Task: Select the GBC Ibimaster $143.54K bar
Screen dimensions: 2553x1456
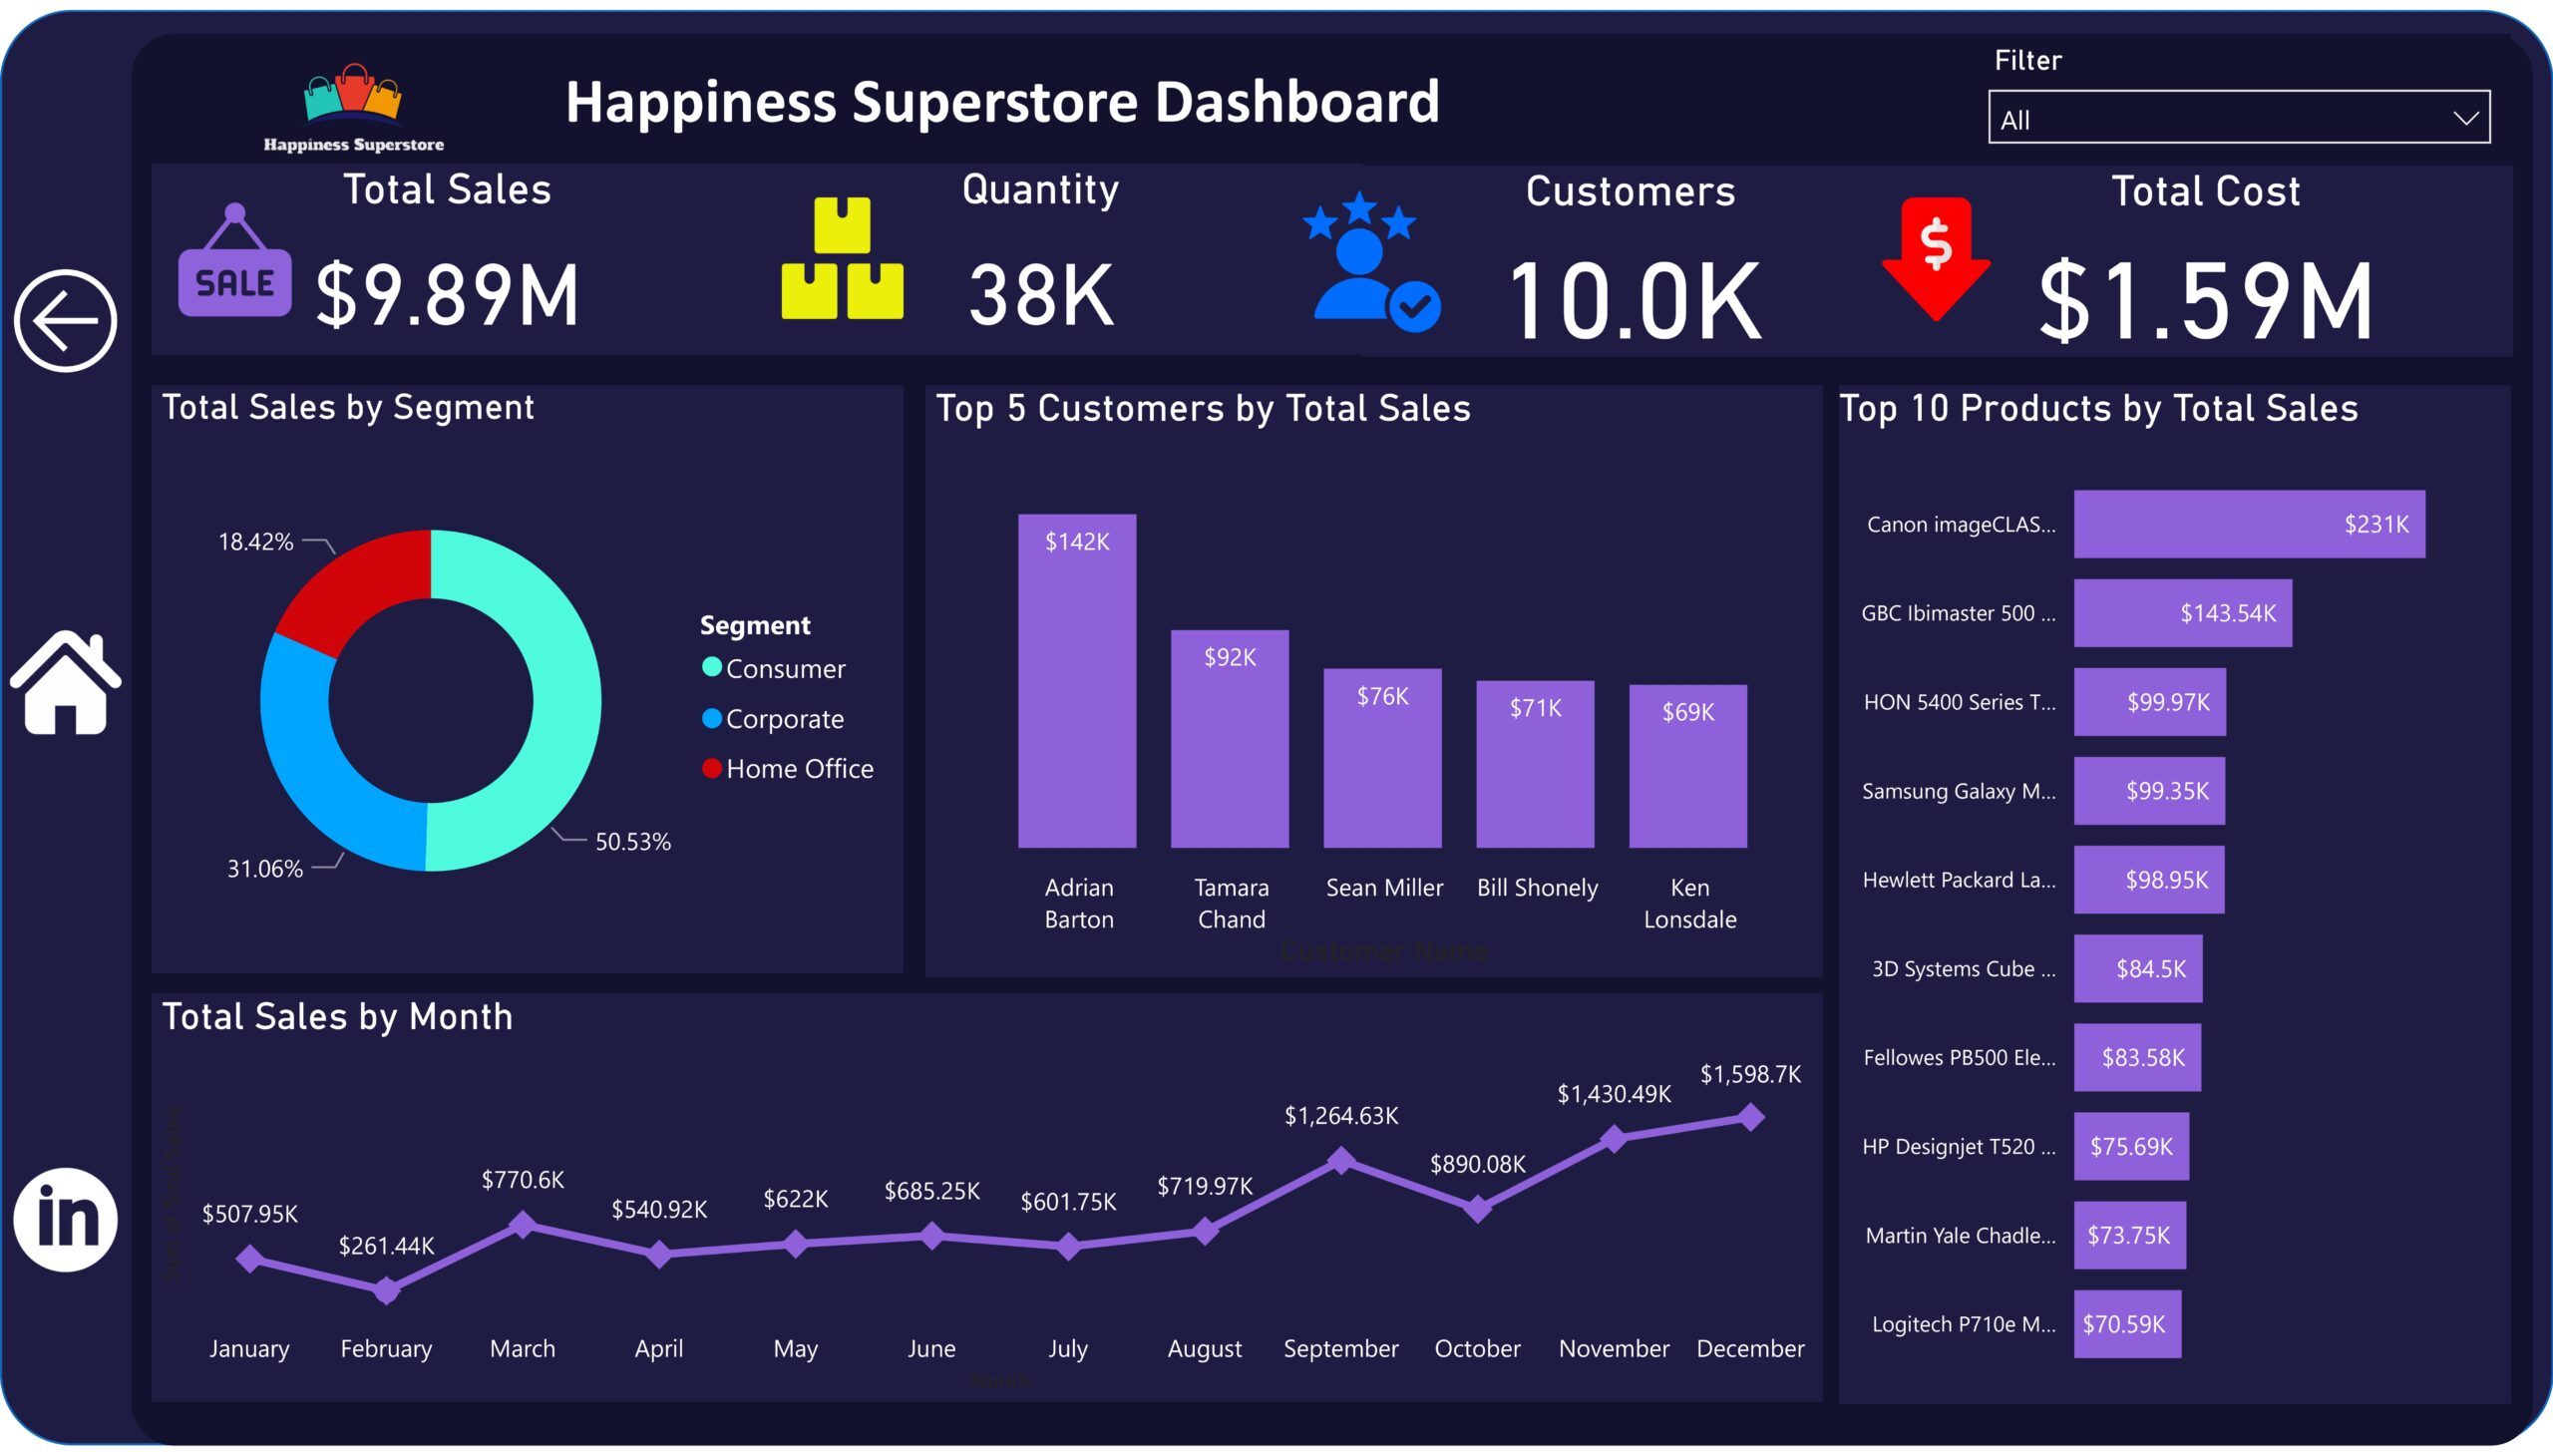Action: (x=2183, y=613)
